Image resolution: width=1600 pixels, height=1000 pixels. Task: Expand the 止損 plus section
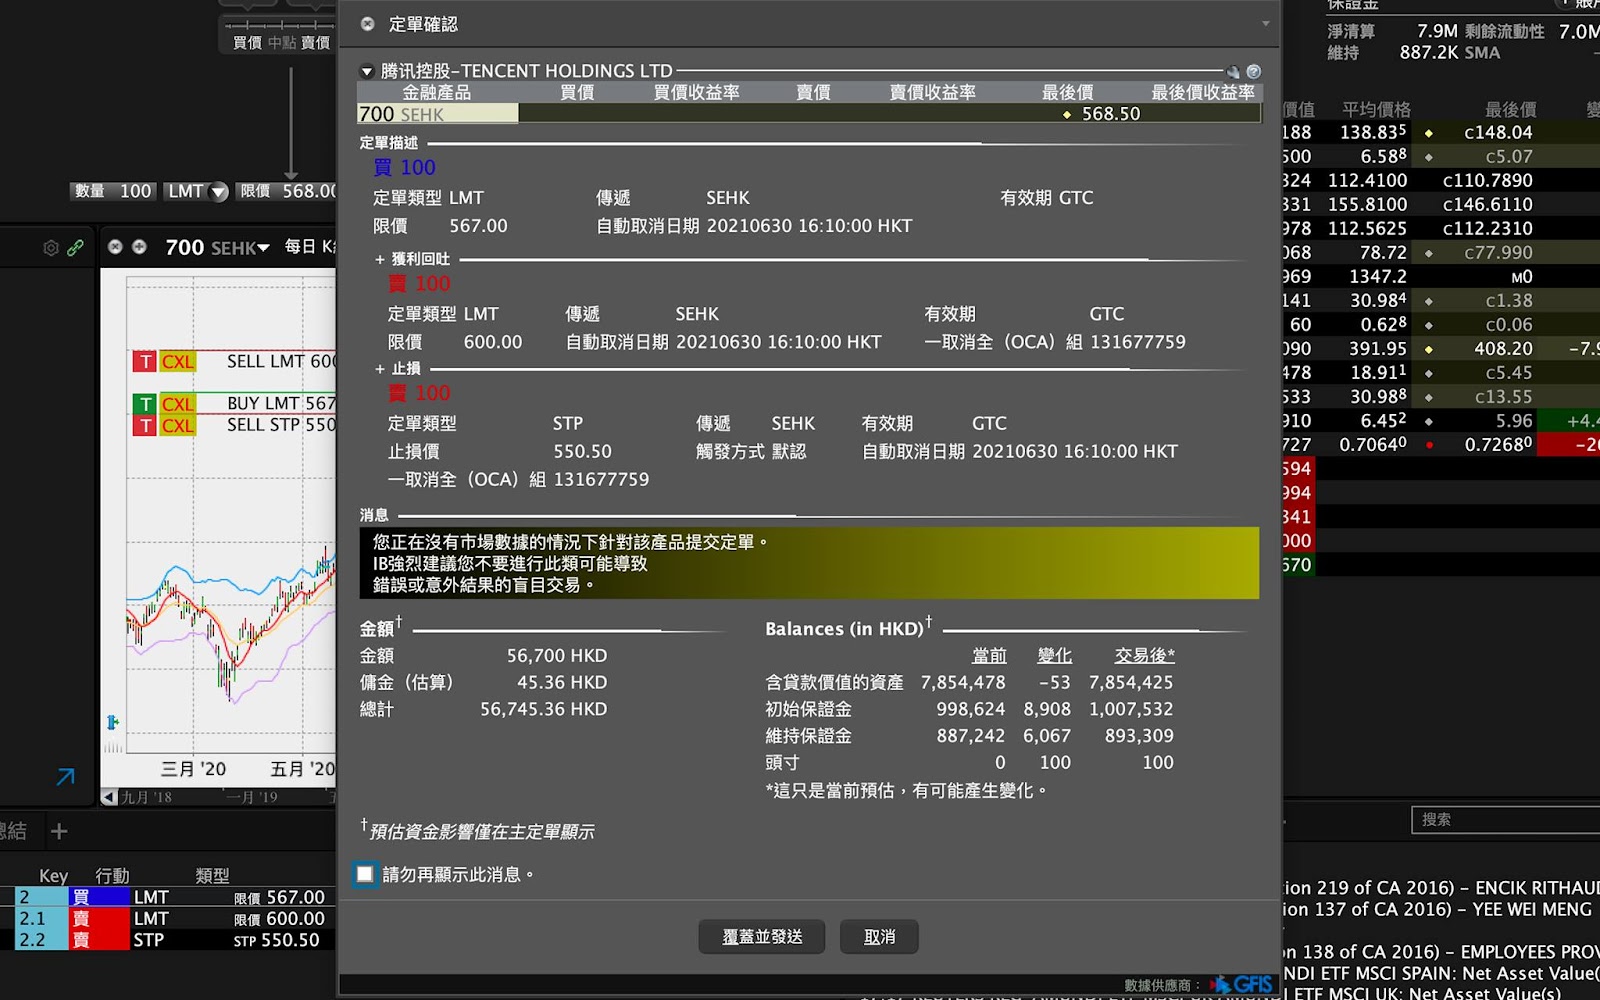click(380, 369)
